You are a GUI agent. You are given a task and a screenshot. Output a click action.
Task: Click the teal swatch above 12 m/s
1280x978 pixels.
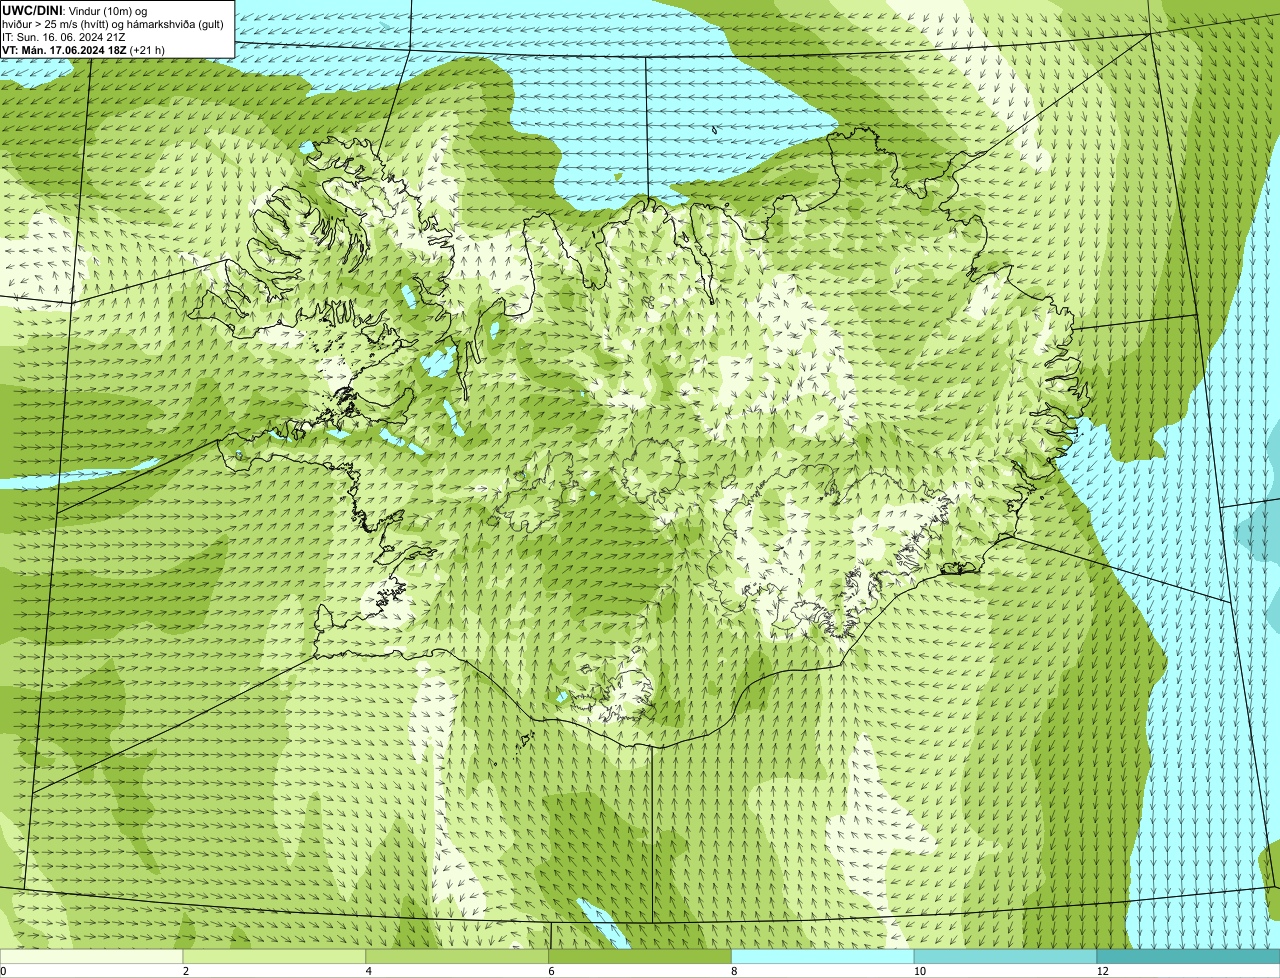click(x=1188, y=956)
